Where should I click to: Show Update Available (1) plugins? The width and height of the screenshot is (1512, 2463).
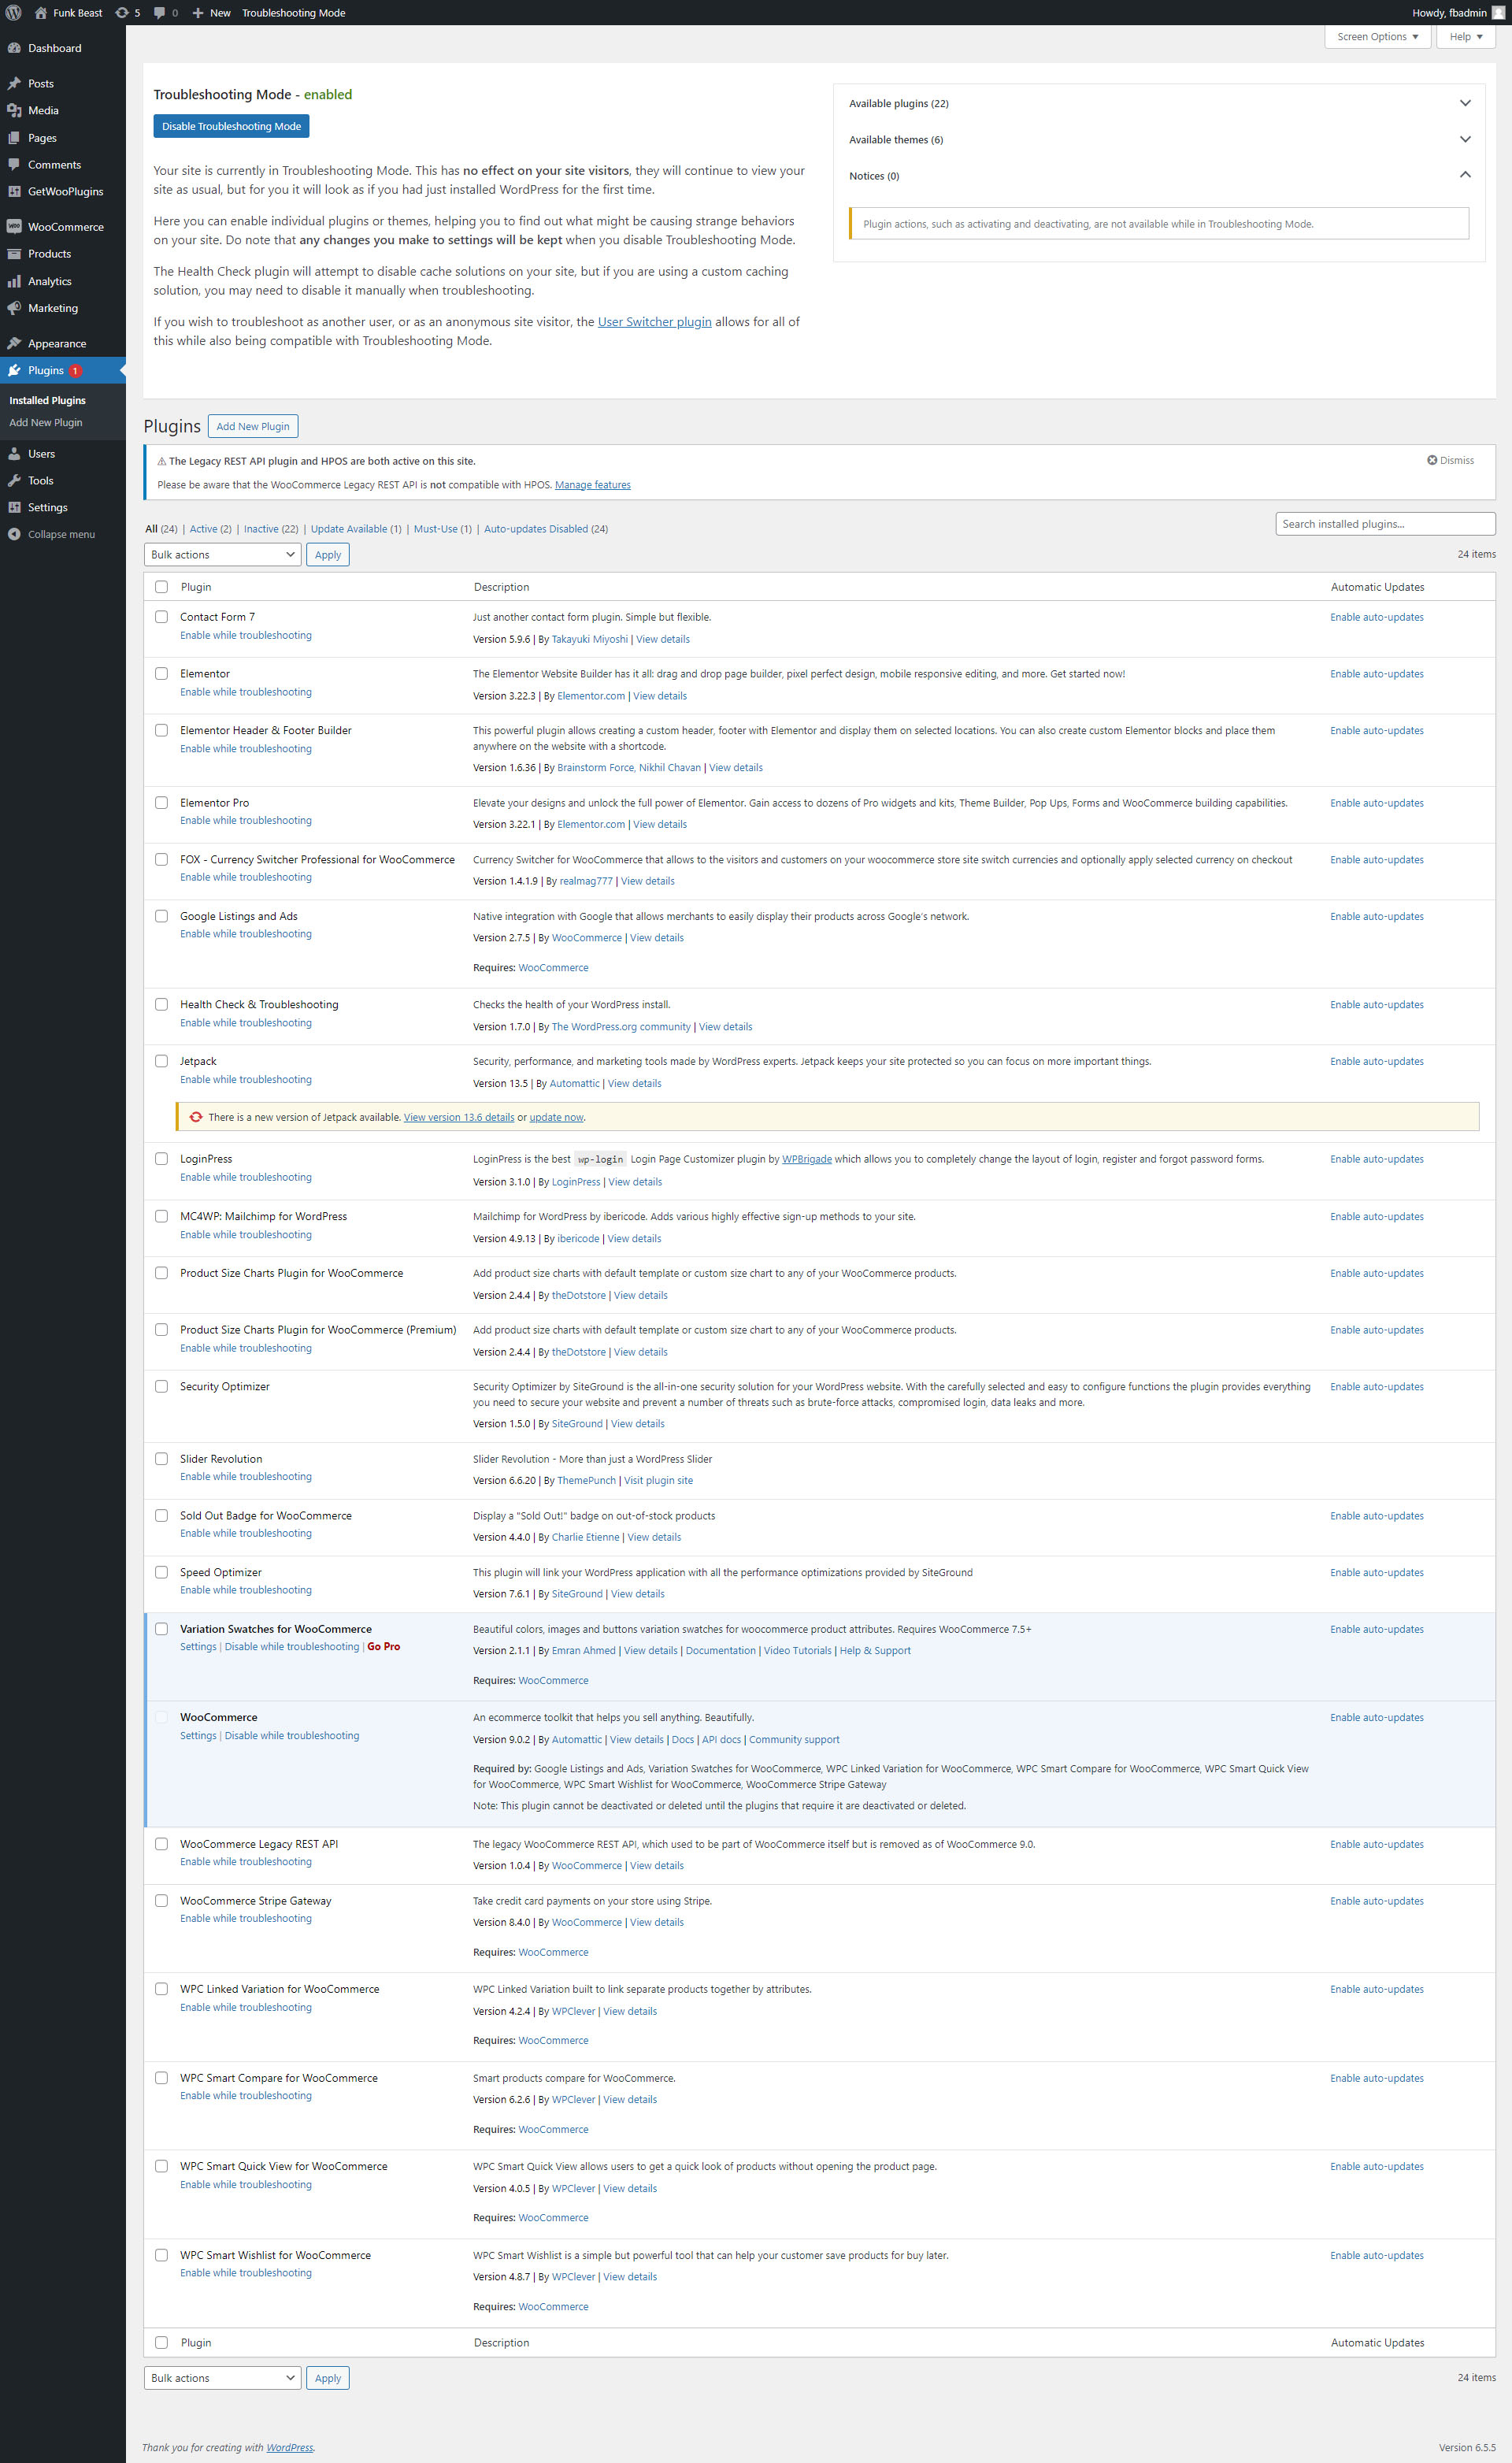(x=356, y=529)
